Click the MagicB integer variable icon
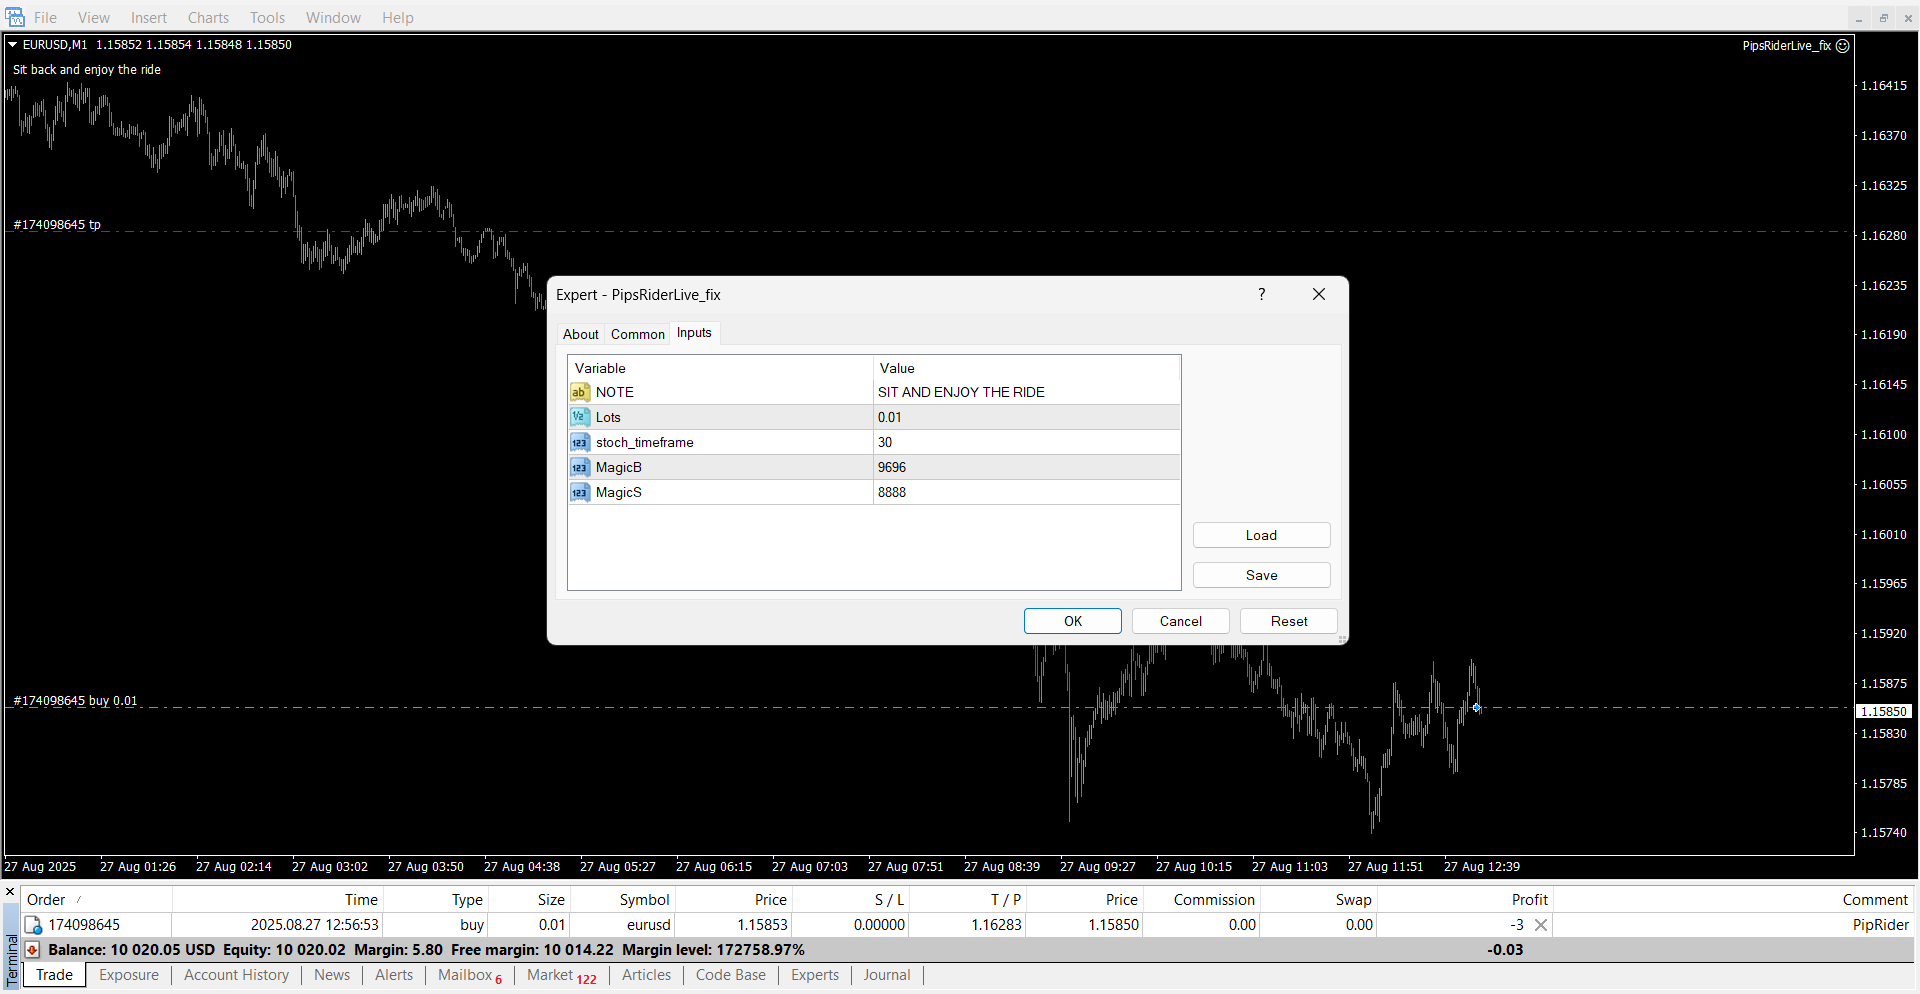 pyautogui.click(x=580, y=467)
